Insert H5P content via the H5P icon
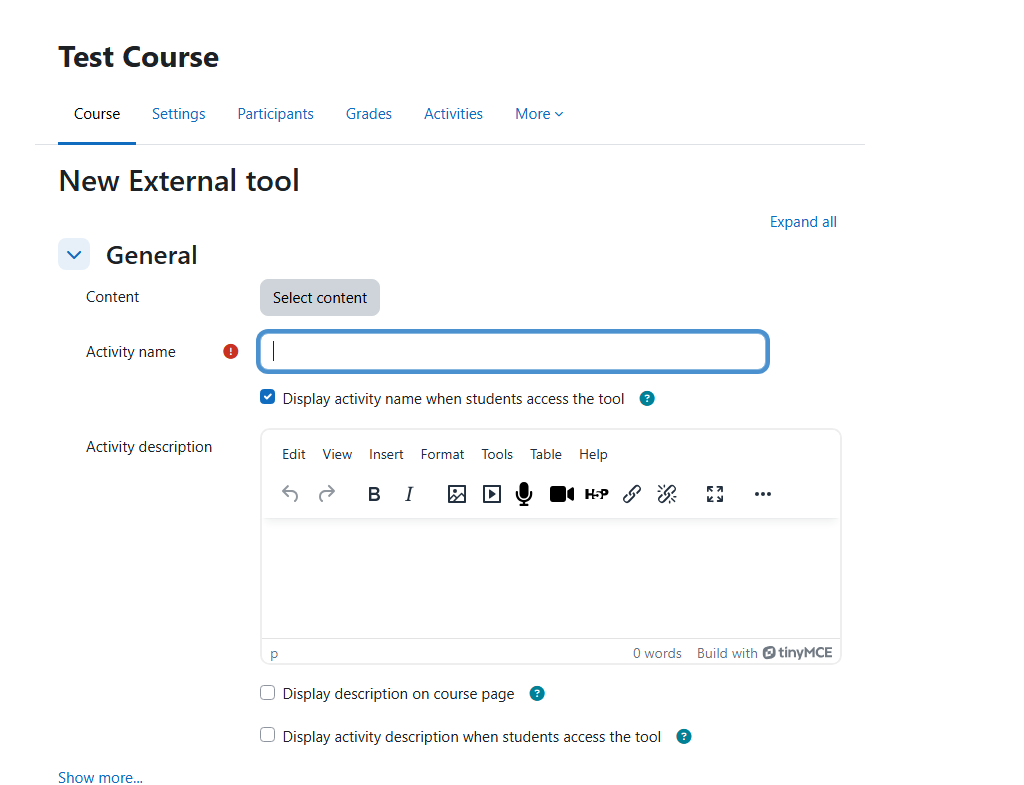1024x785 pixels. (596, 494)
